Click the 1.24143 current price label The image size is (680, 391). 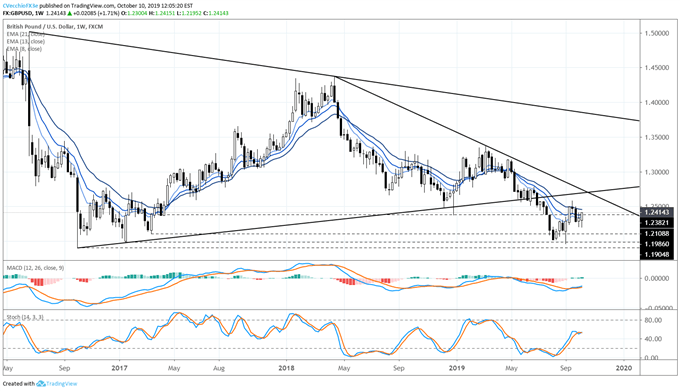click(657, 212)
